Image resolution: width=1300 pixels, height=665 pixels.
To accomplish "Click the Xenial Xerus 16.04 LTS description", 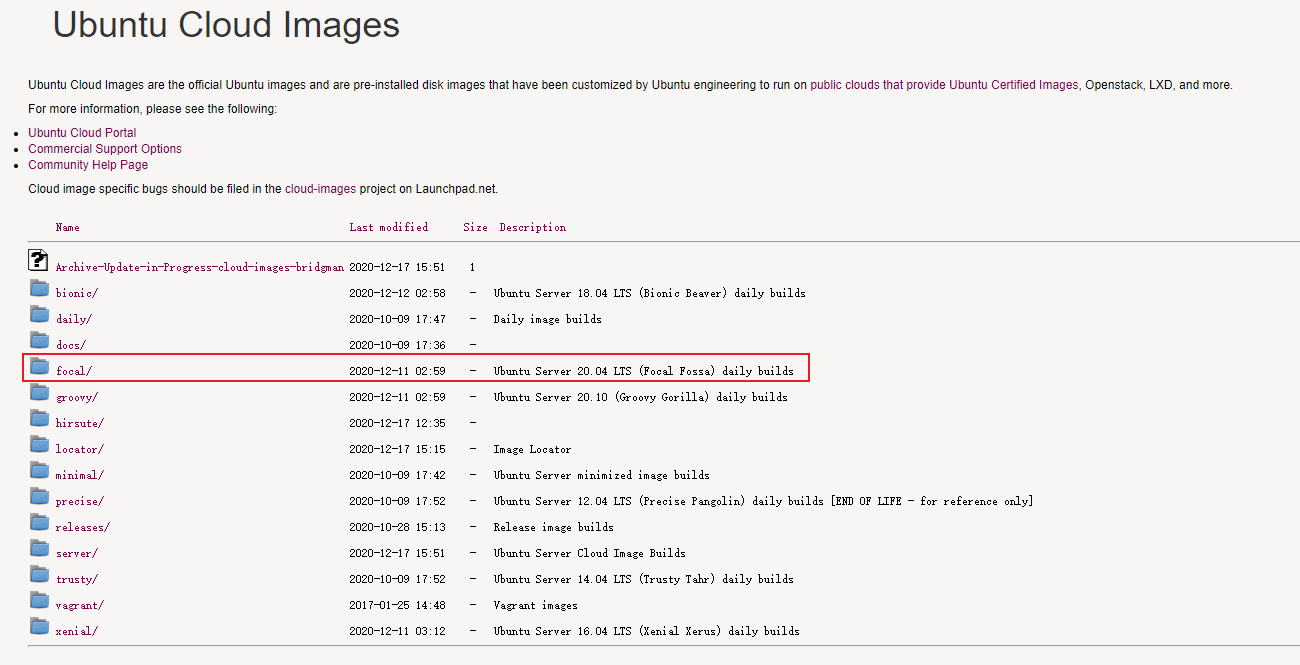I will point(646,631).
